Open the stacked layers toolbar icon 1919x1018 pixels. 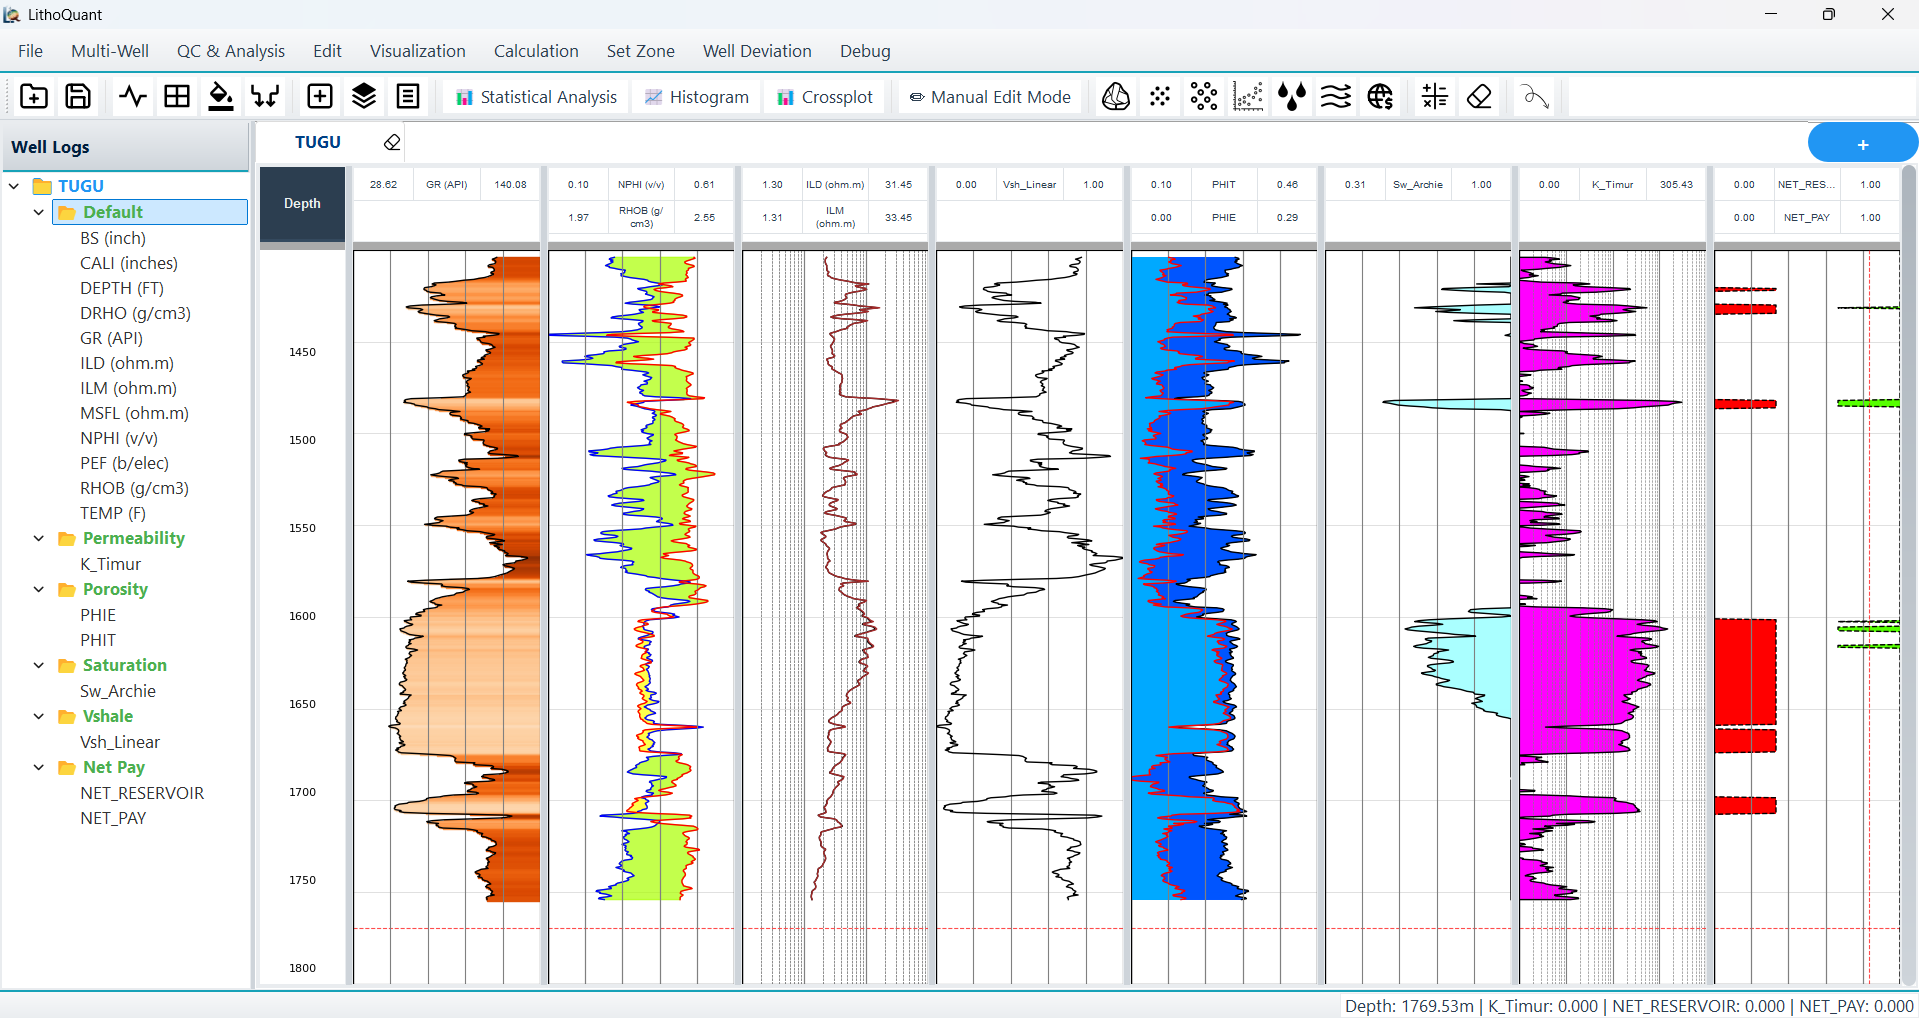coord(364,96)
